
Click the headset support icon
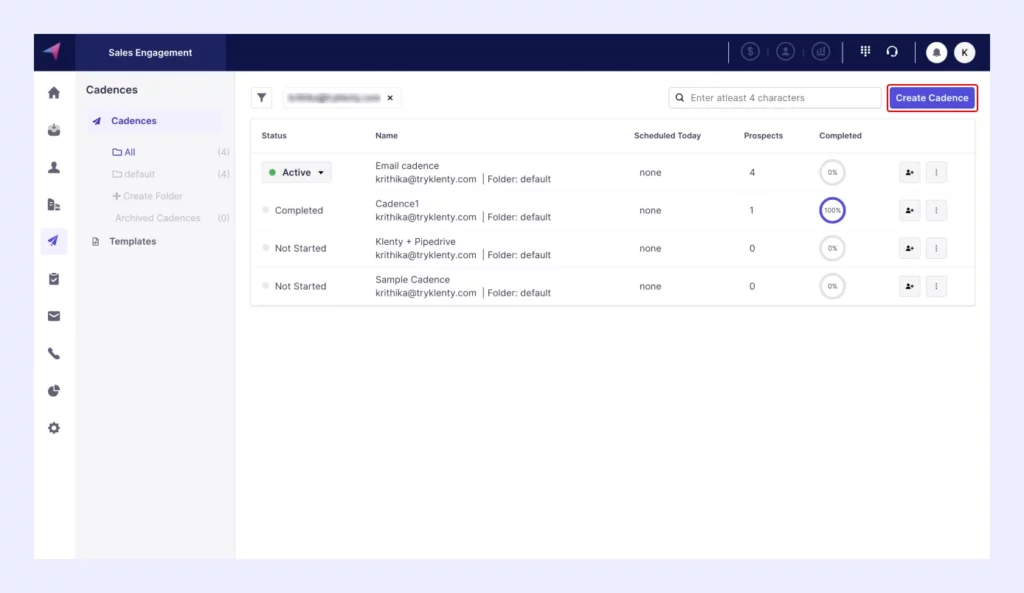891,51
